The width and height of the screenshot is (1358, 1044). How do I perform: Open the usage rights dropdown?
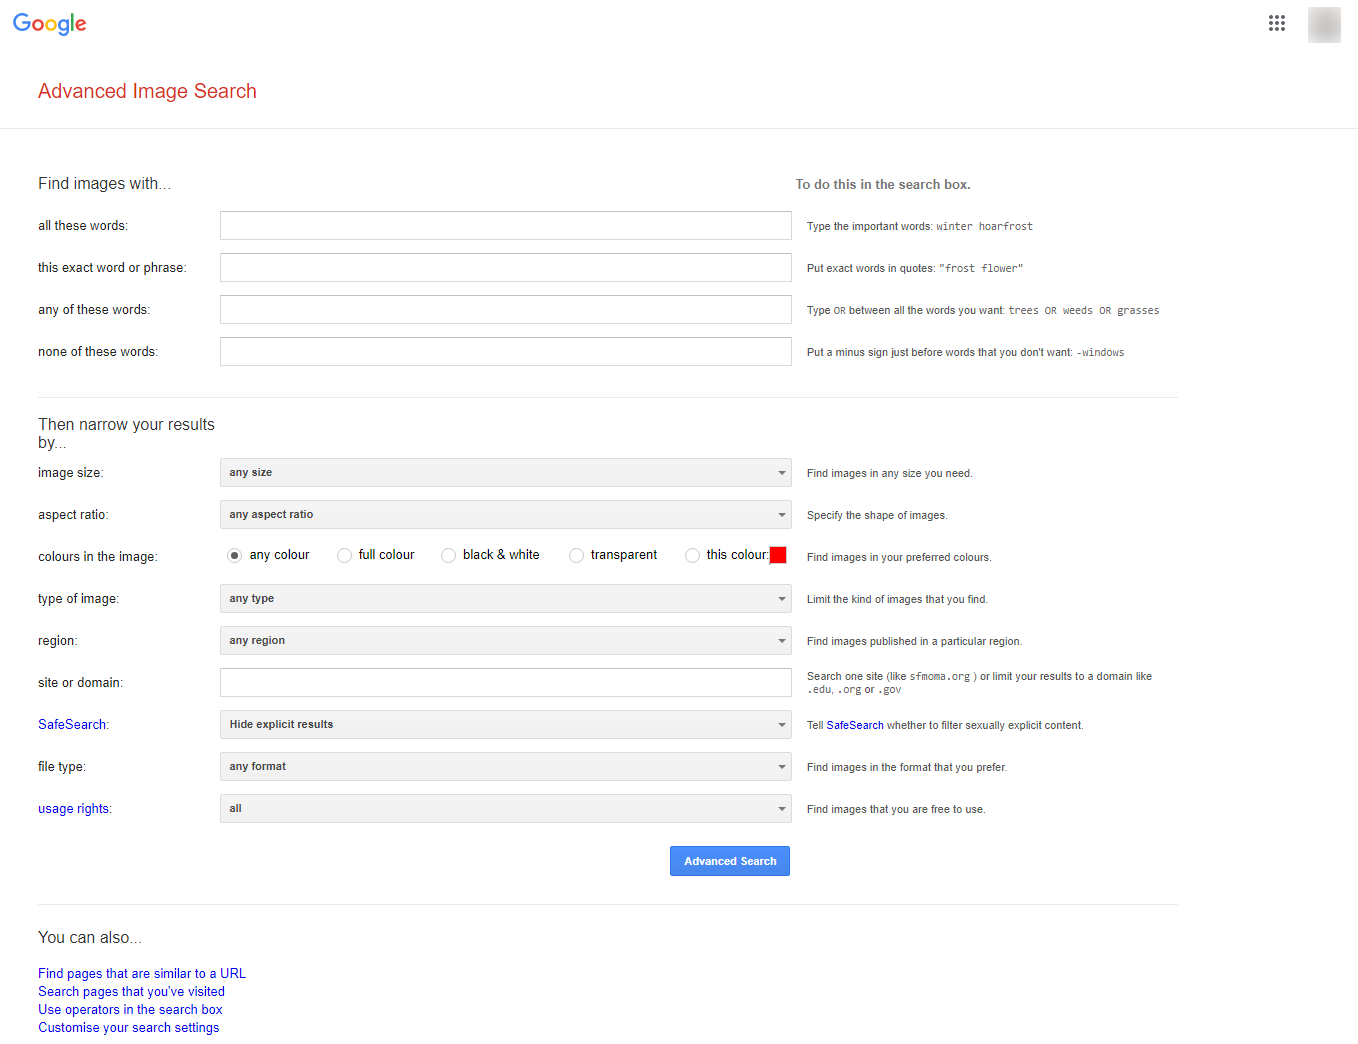coord(506,809)
